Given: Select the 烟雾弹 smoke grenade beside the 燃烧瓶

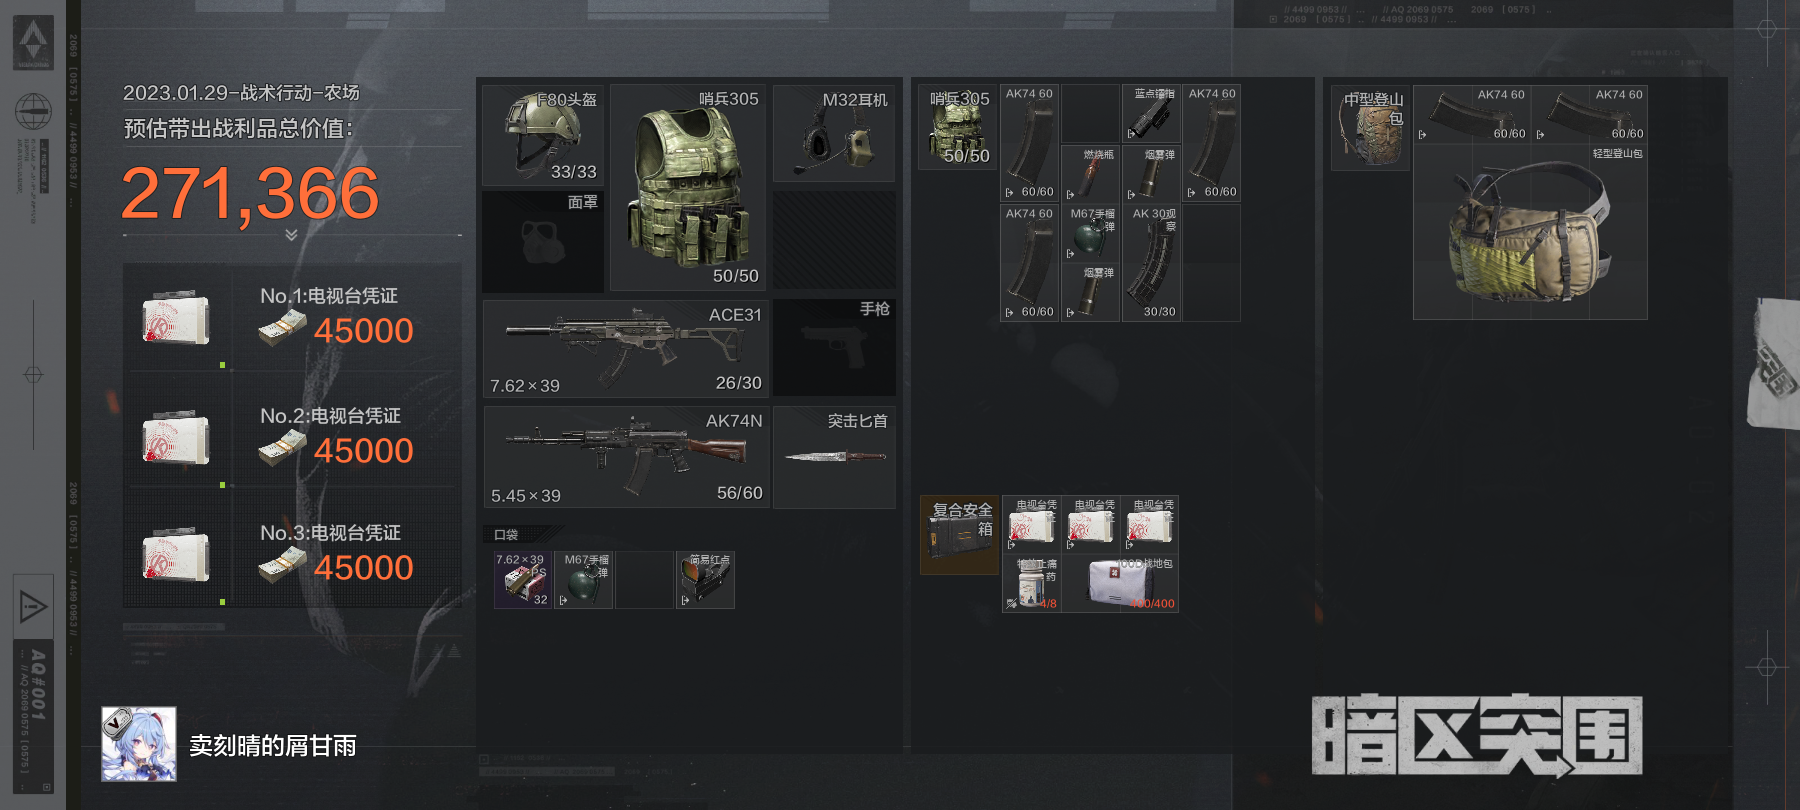Looking at the screenshot, I should [1151, 173].
